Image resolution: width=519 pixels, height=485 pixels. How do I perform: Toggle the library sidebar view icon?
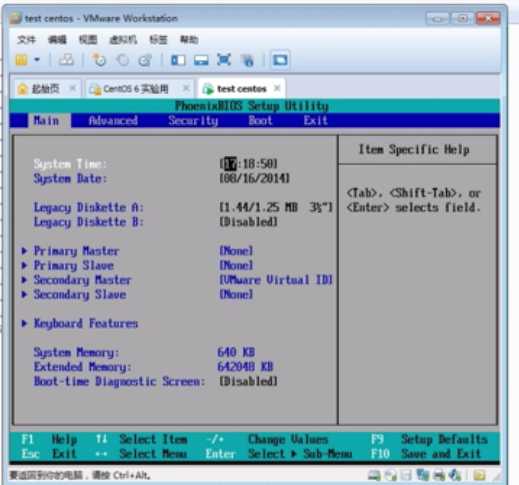coord(178,60)
